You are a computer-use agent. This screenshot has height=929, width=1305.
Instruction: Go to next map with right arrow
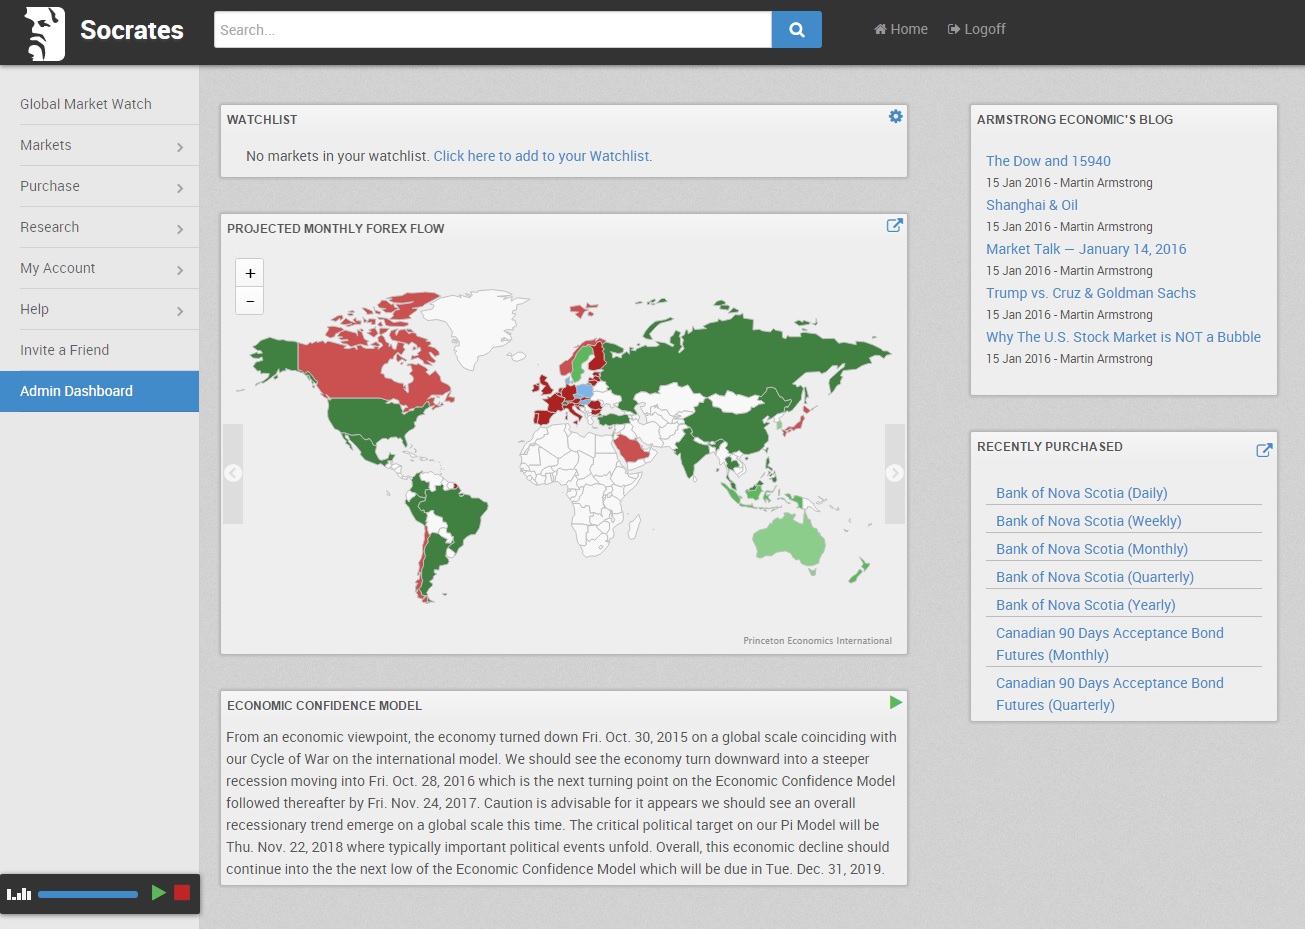[895, 473]
